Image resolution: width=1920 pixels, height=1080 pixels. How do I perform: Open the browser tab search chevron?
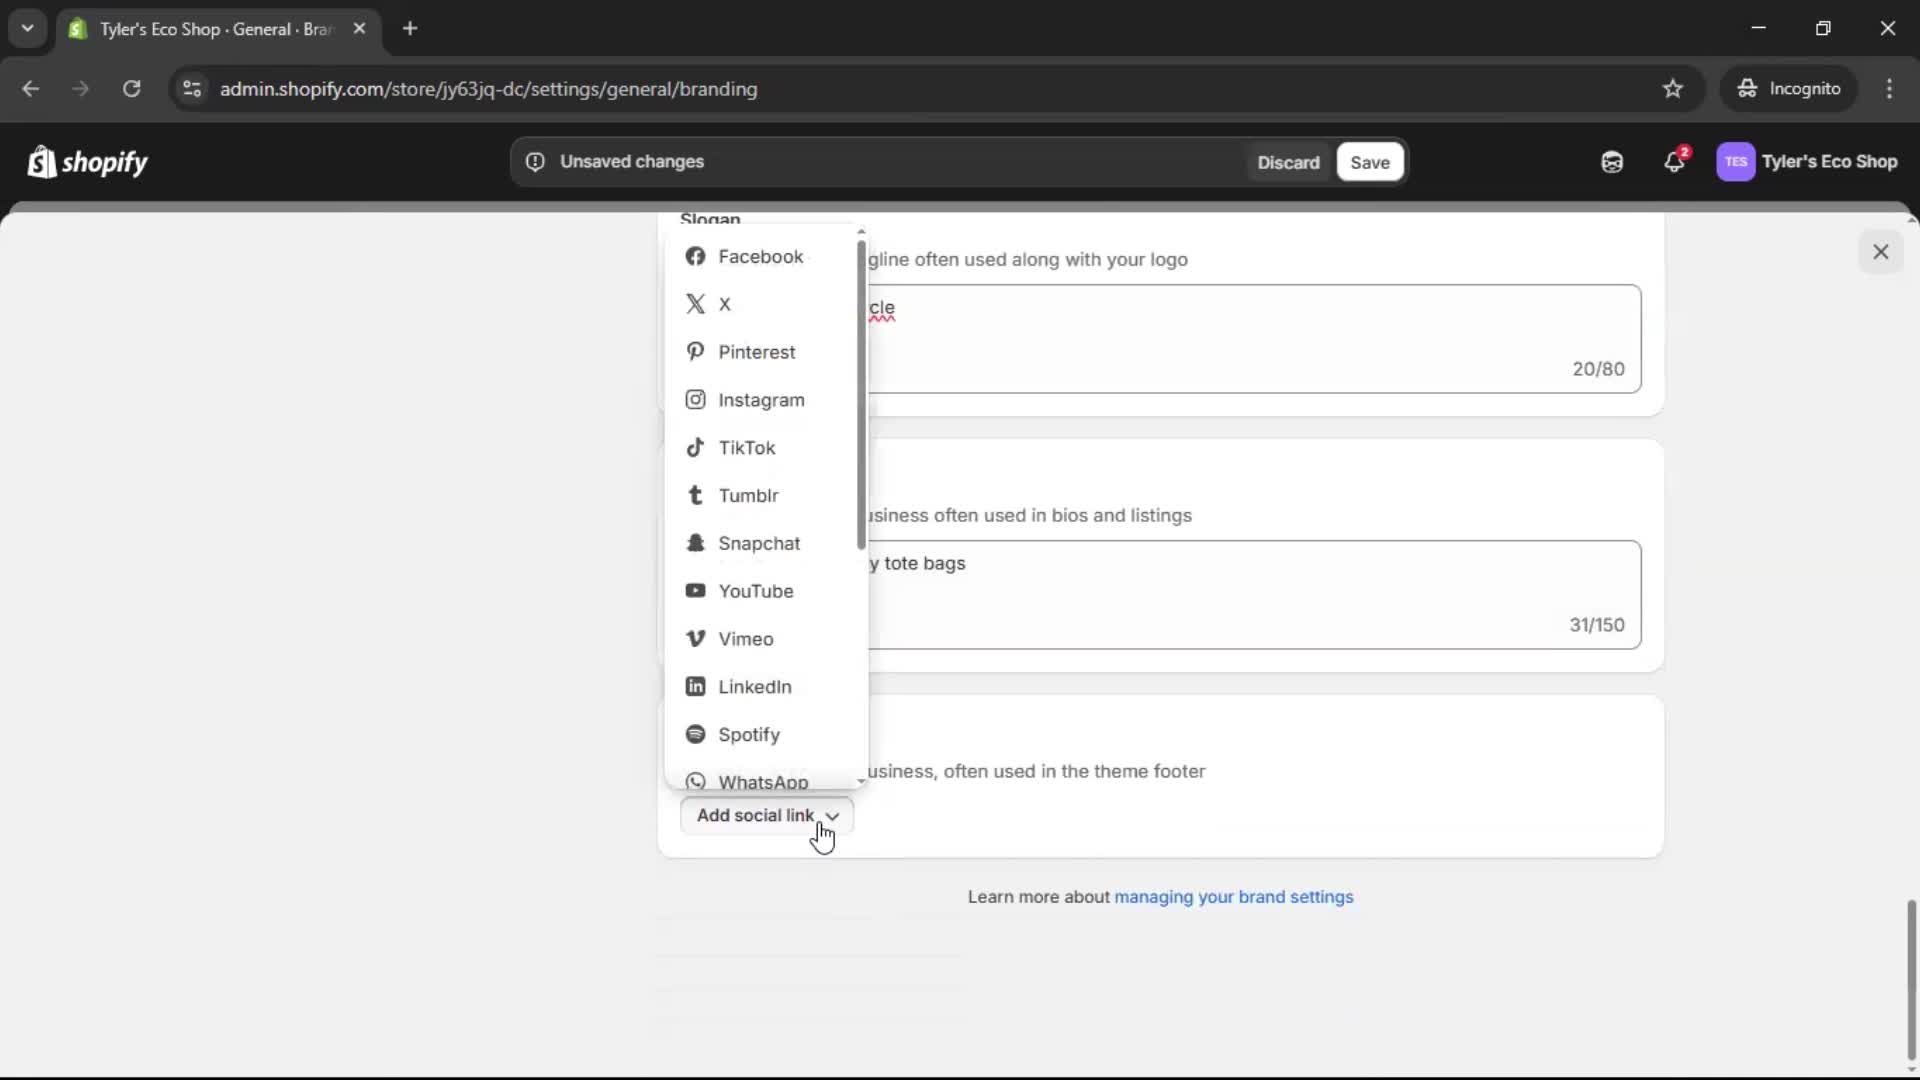click(27, 28)
